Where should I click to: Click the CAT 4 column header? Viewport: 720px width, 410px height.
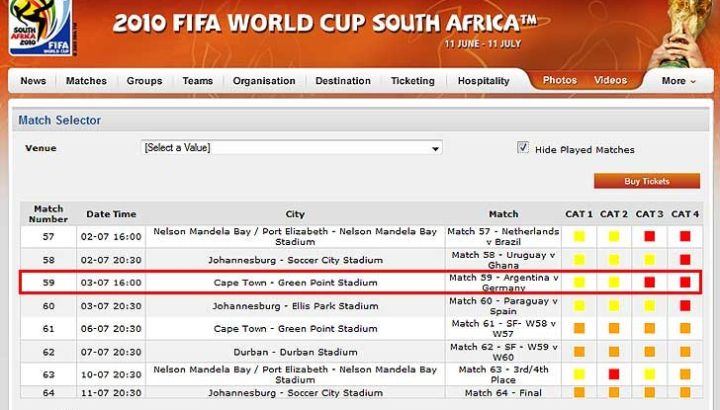685,214
